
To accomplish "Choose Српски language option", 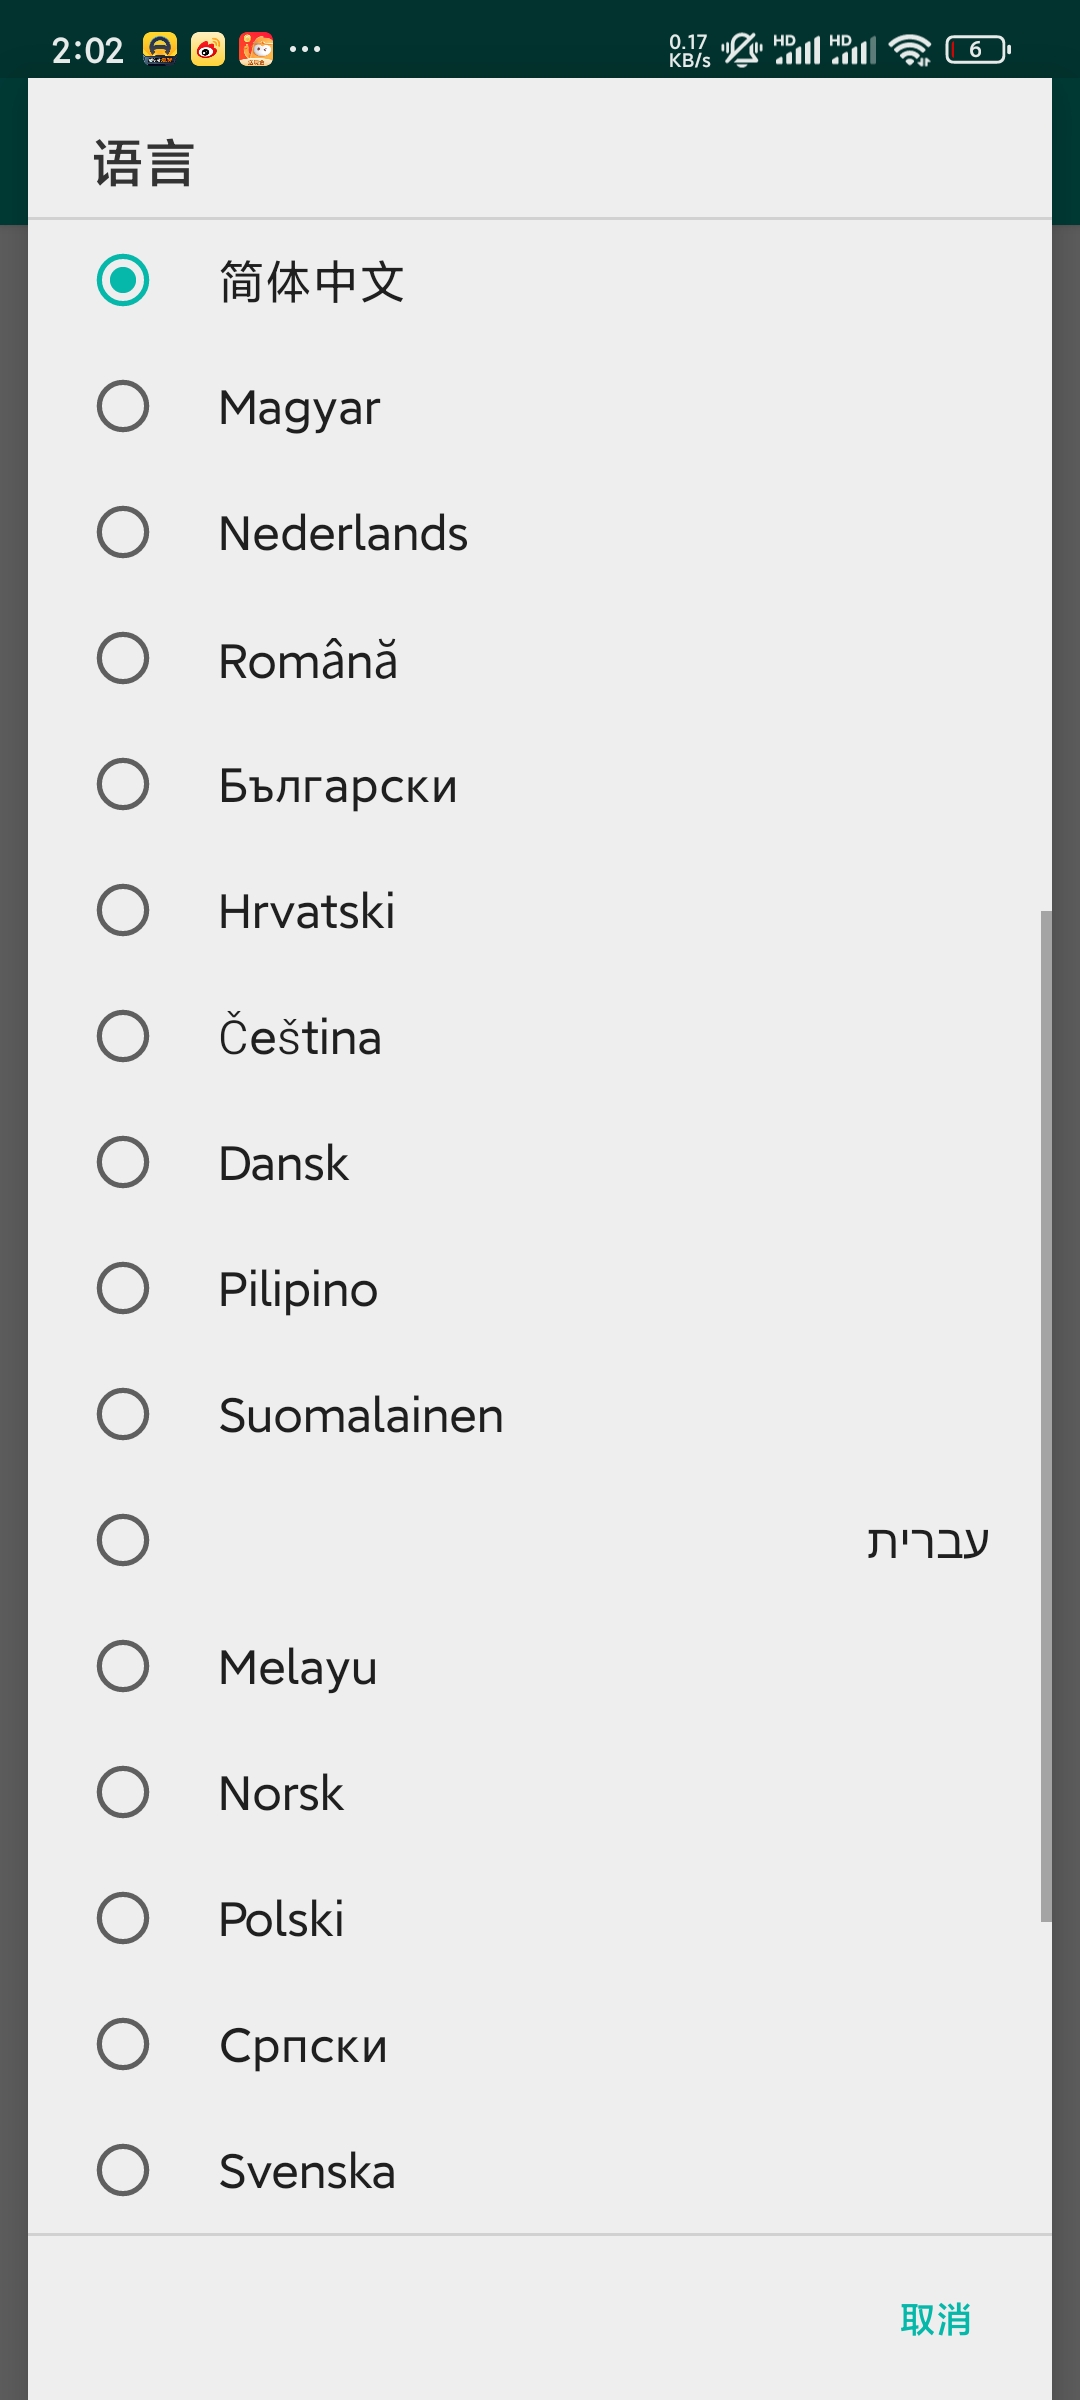I will pos(540,2044).
